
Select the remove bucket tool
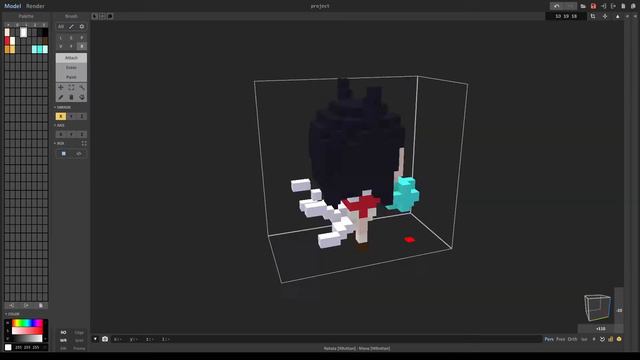pyautogui.click(x=71, y=97)
